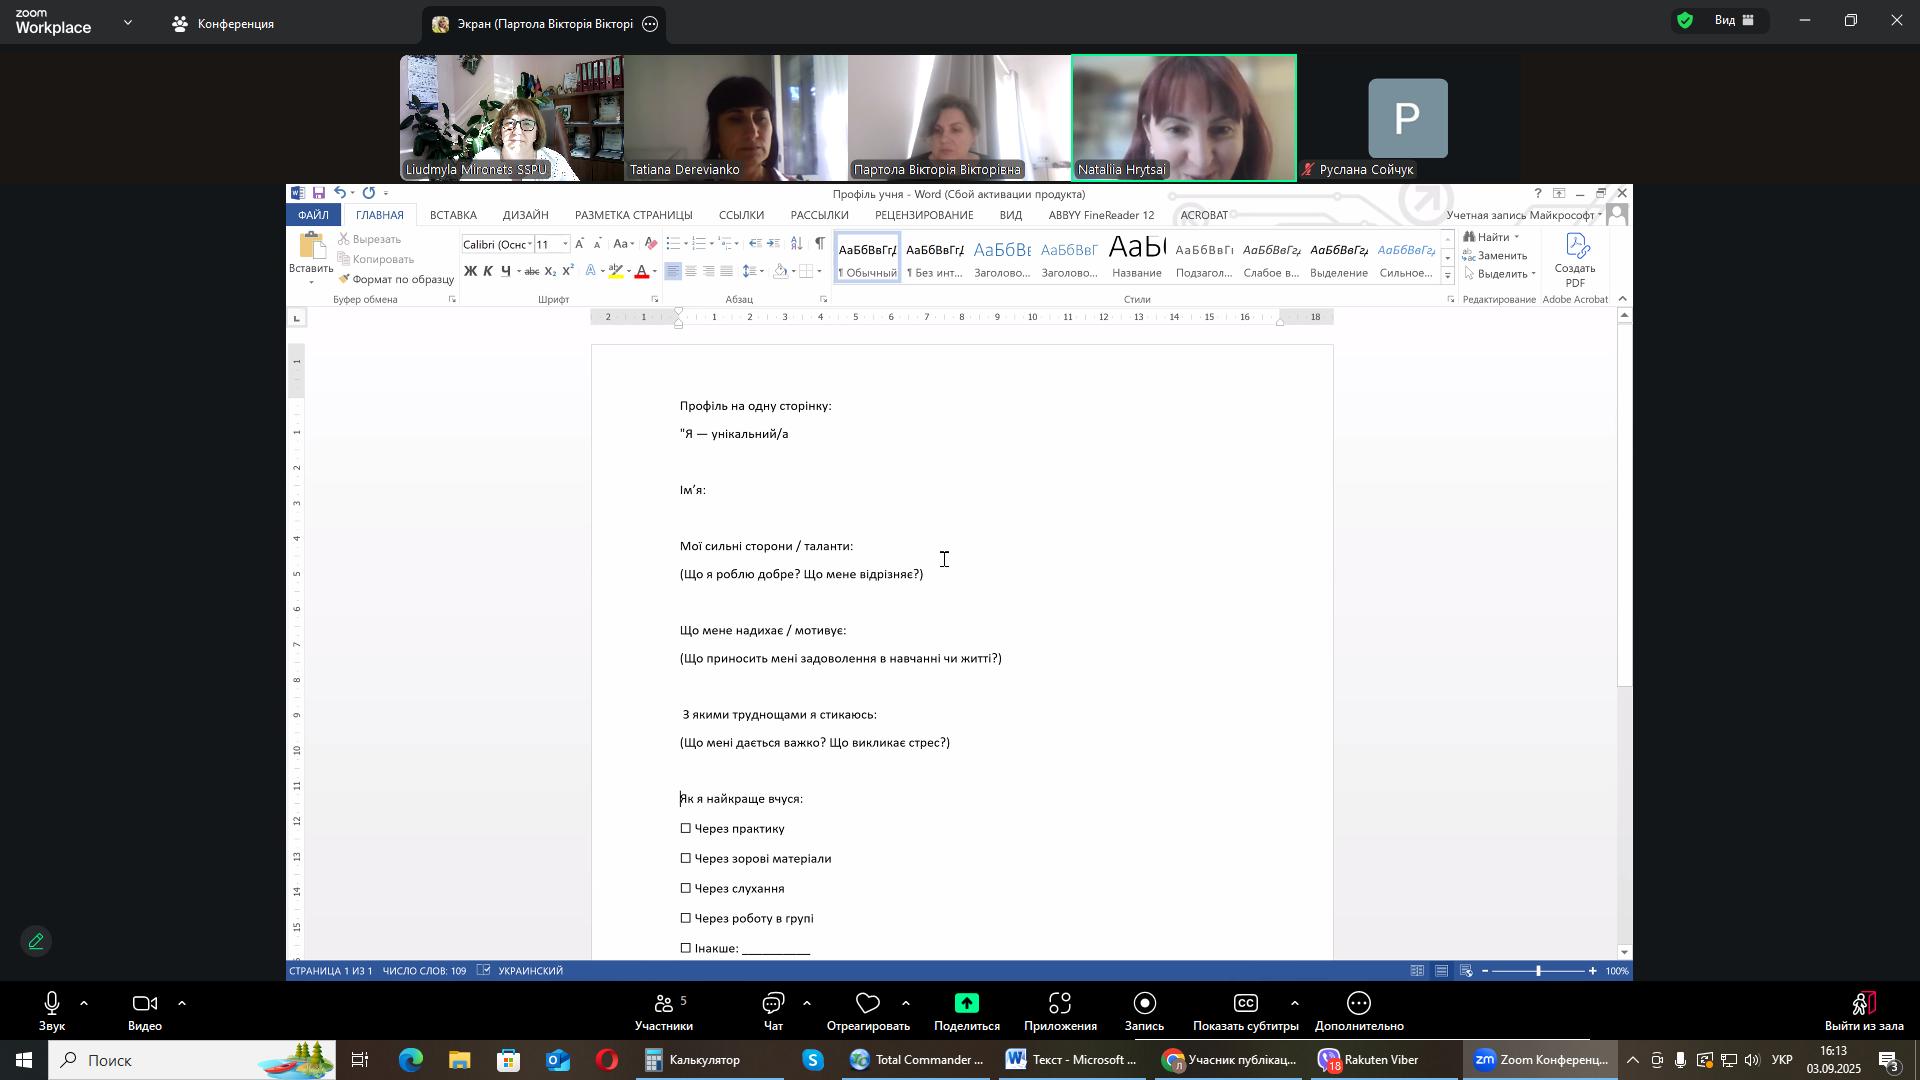Open the Participants list

click(663, 1005)
